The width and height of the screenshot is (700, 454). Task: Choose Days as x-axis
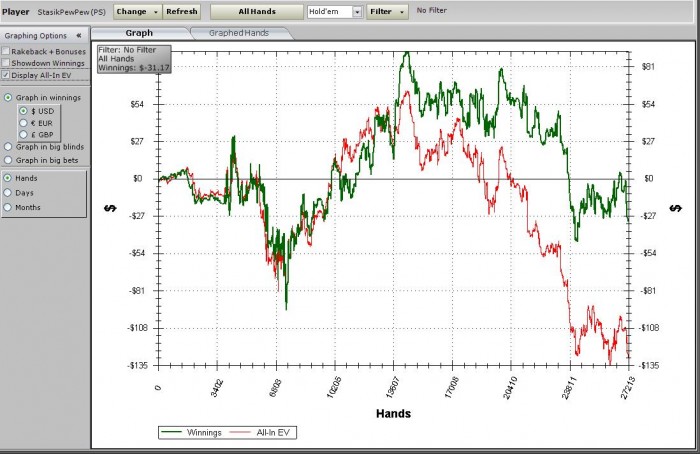pyautogui.click(x=8, y=193)
